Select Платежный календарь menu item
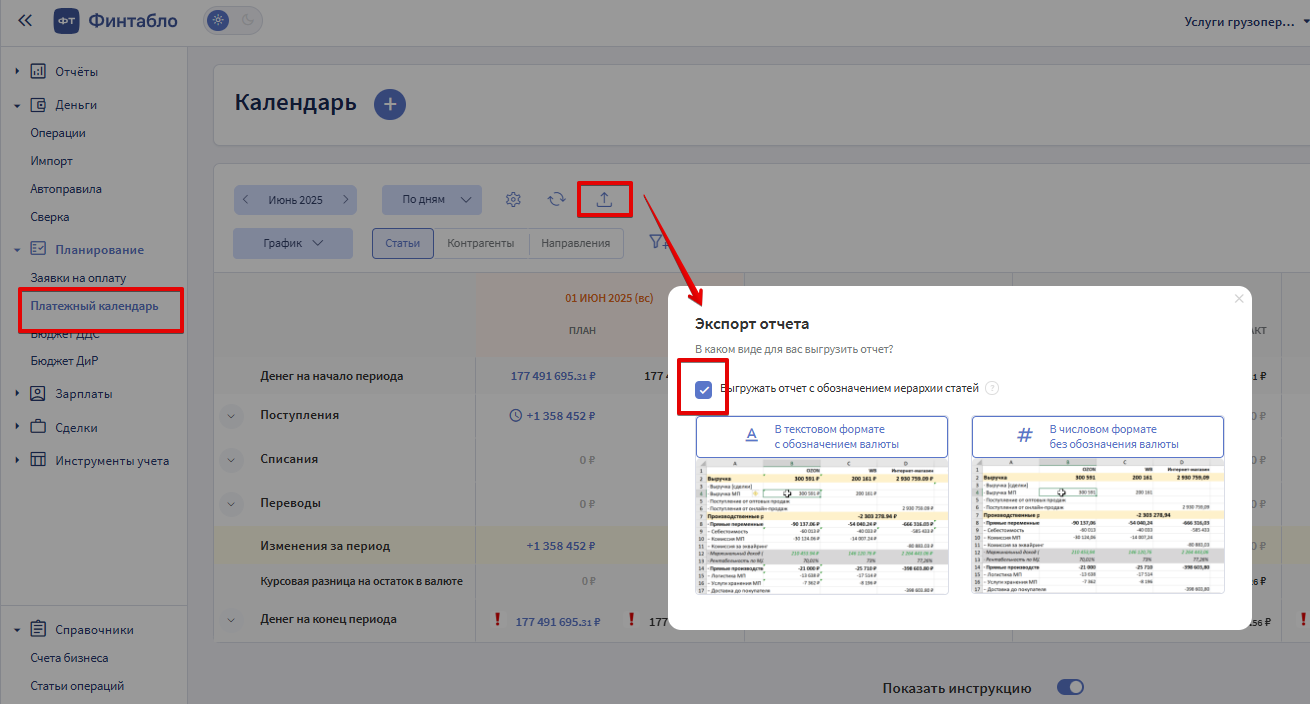Image resolution: width=1310 pixels, height=704 pixels. pyautogui.click(x=94, y=306)
